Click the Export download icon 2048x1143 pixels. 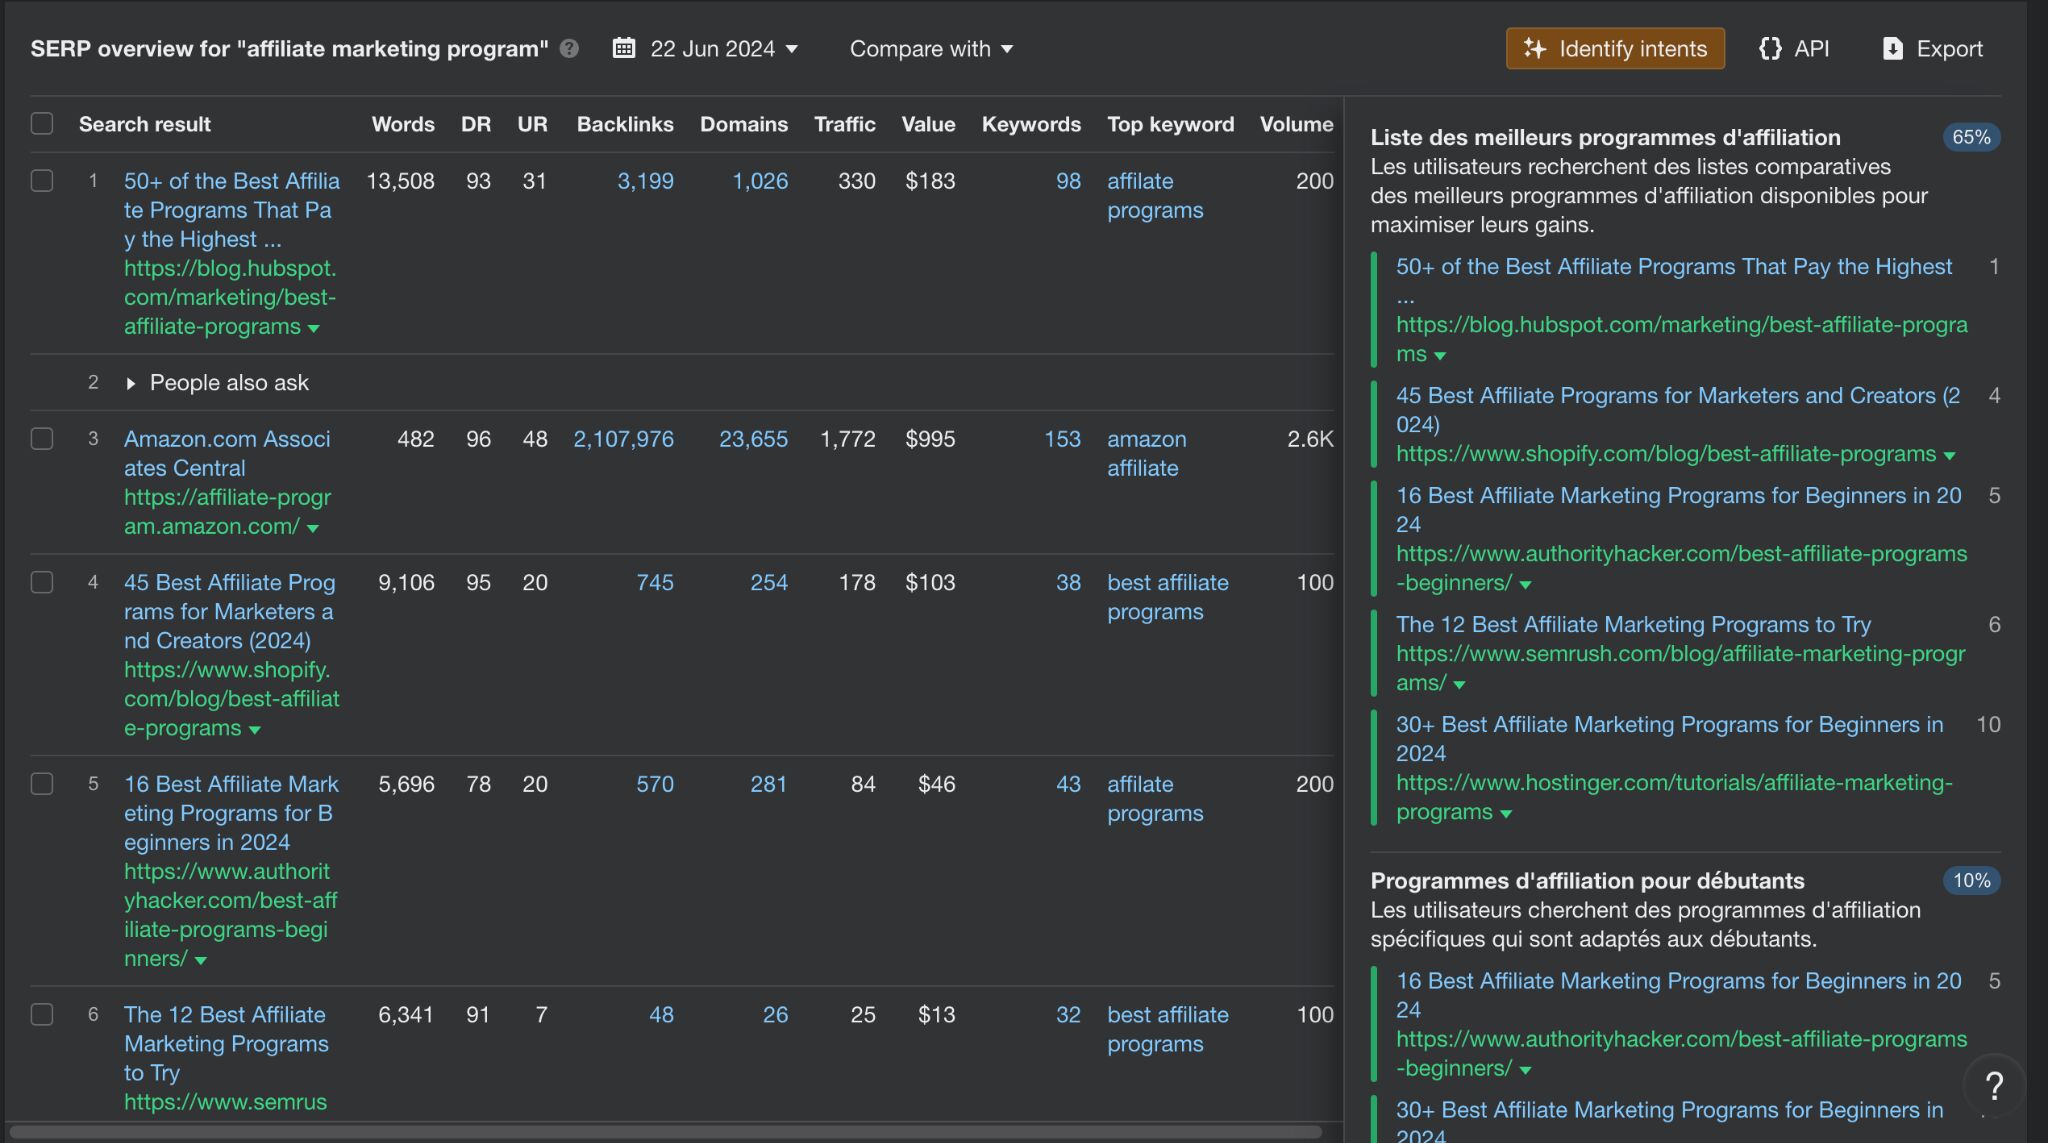pos(1892,48)
